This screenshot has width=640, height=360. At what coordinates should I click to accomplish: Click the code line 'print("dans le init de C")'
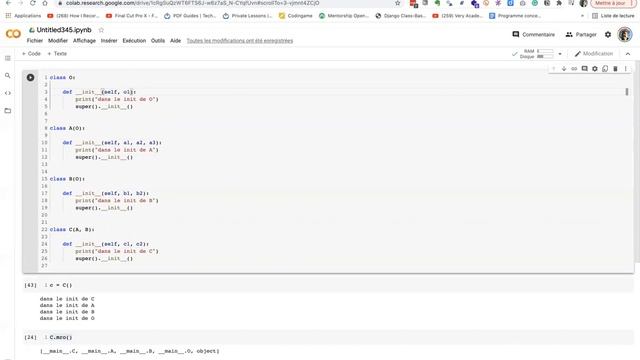tap(117, 251)
